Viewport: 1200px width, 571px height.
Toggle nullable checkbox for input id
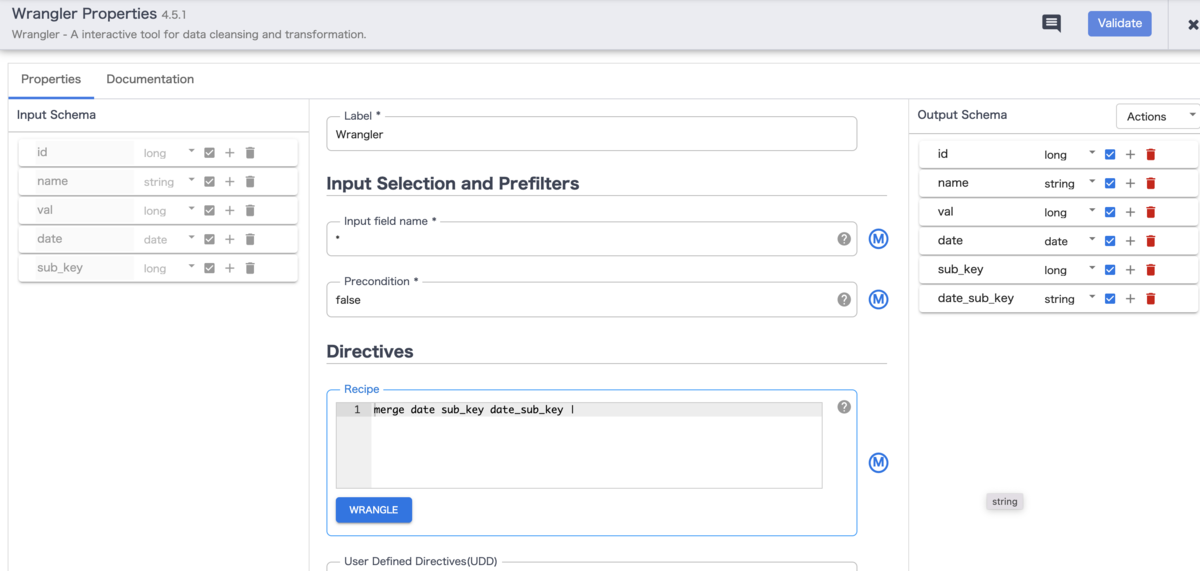[209, 153]
